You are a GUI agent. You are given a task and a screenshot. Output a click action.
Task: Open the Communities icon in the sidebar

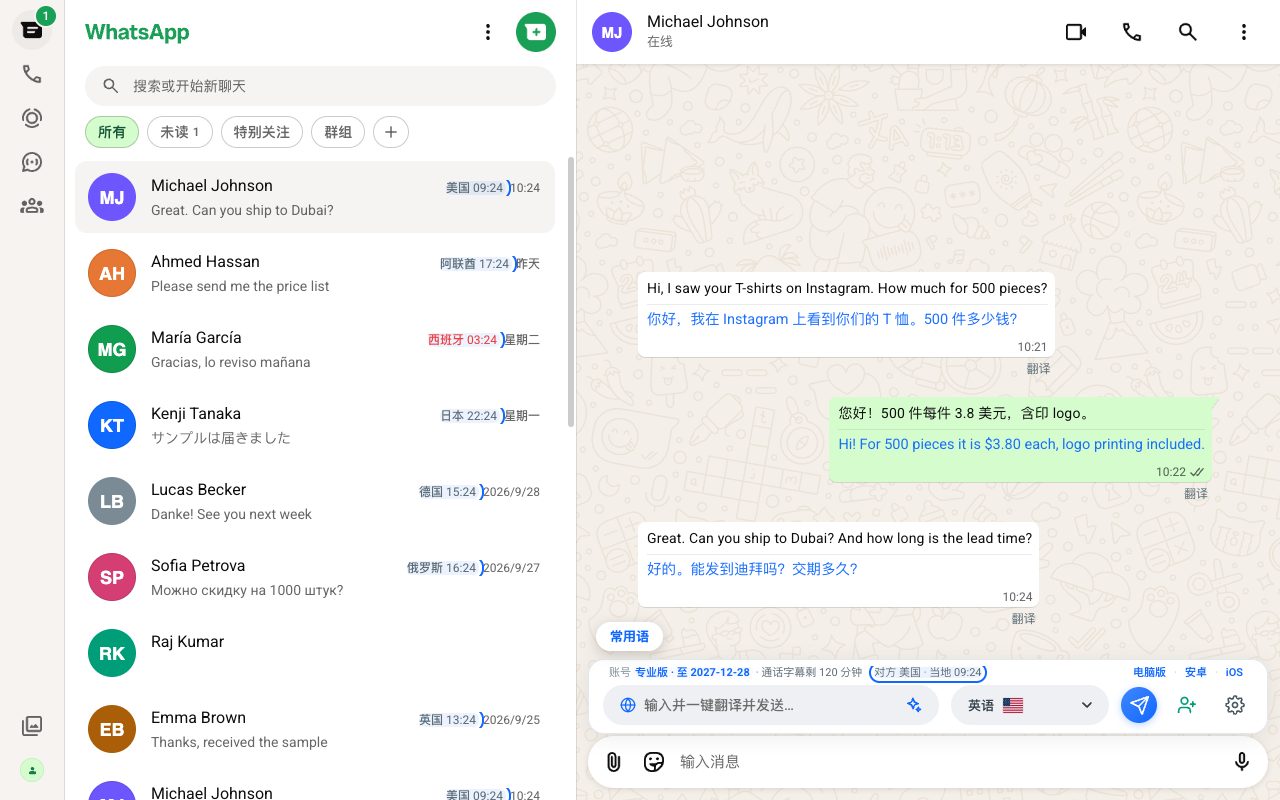(32, 206)
